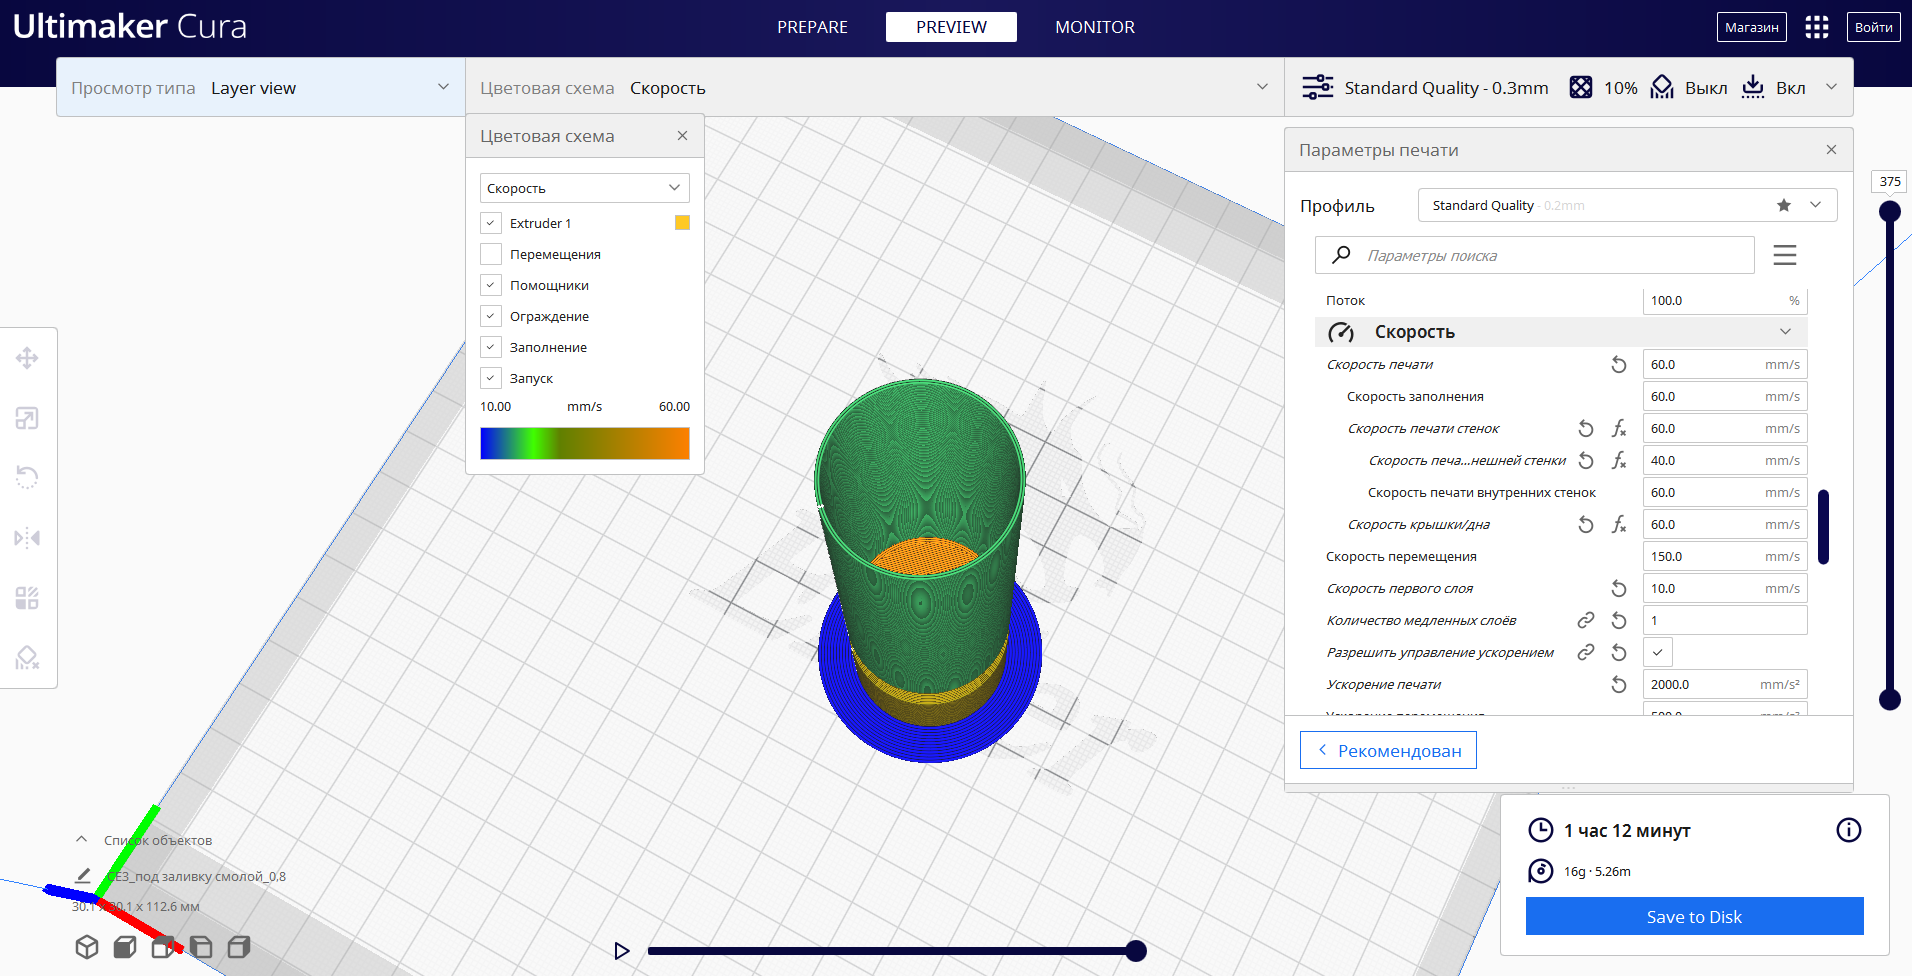Open the Скорость color scheme dropdown
Image resolution: width=1912 pixels, height=976 pixels.
pos(584,188)
